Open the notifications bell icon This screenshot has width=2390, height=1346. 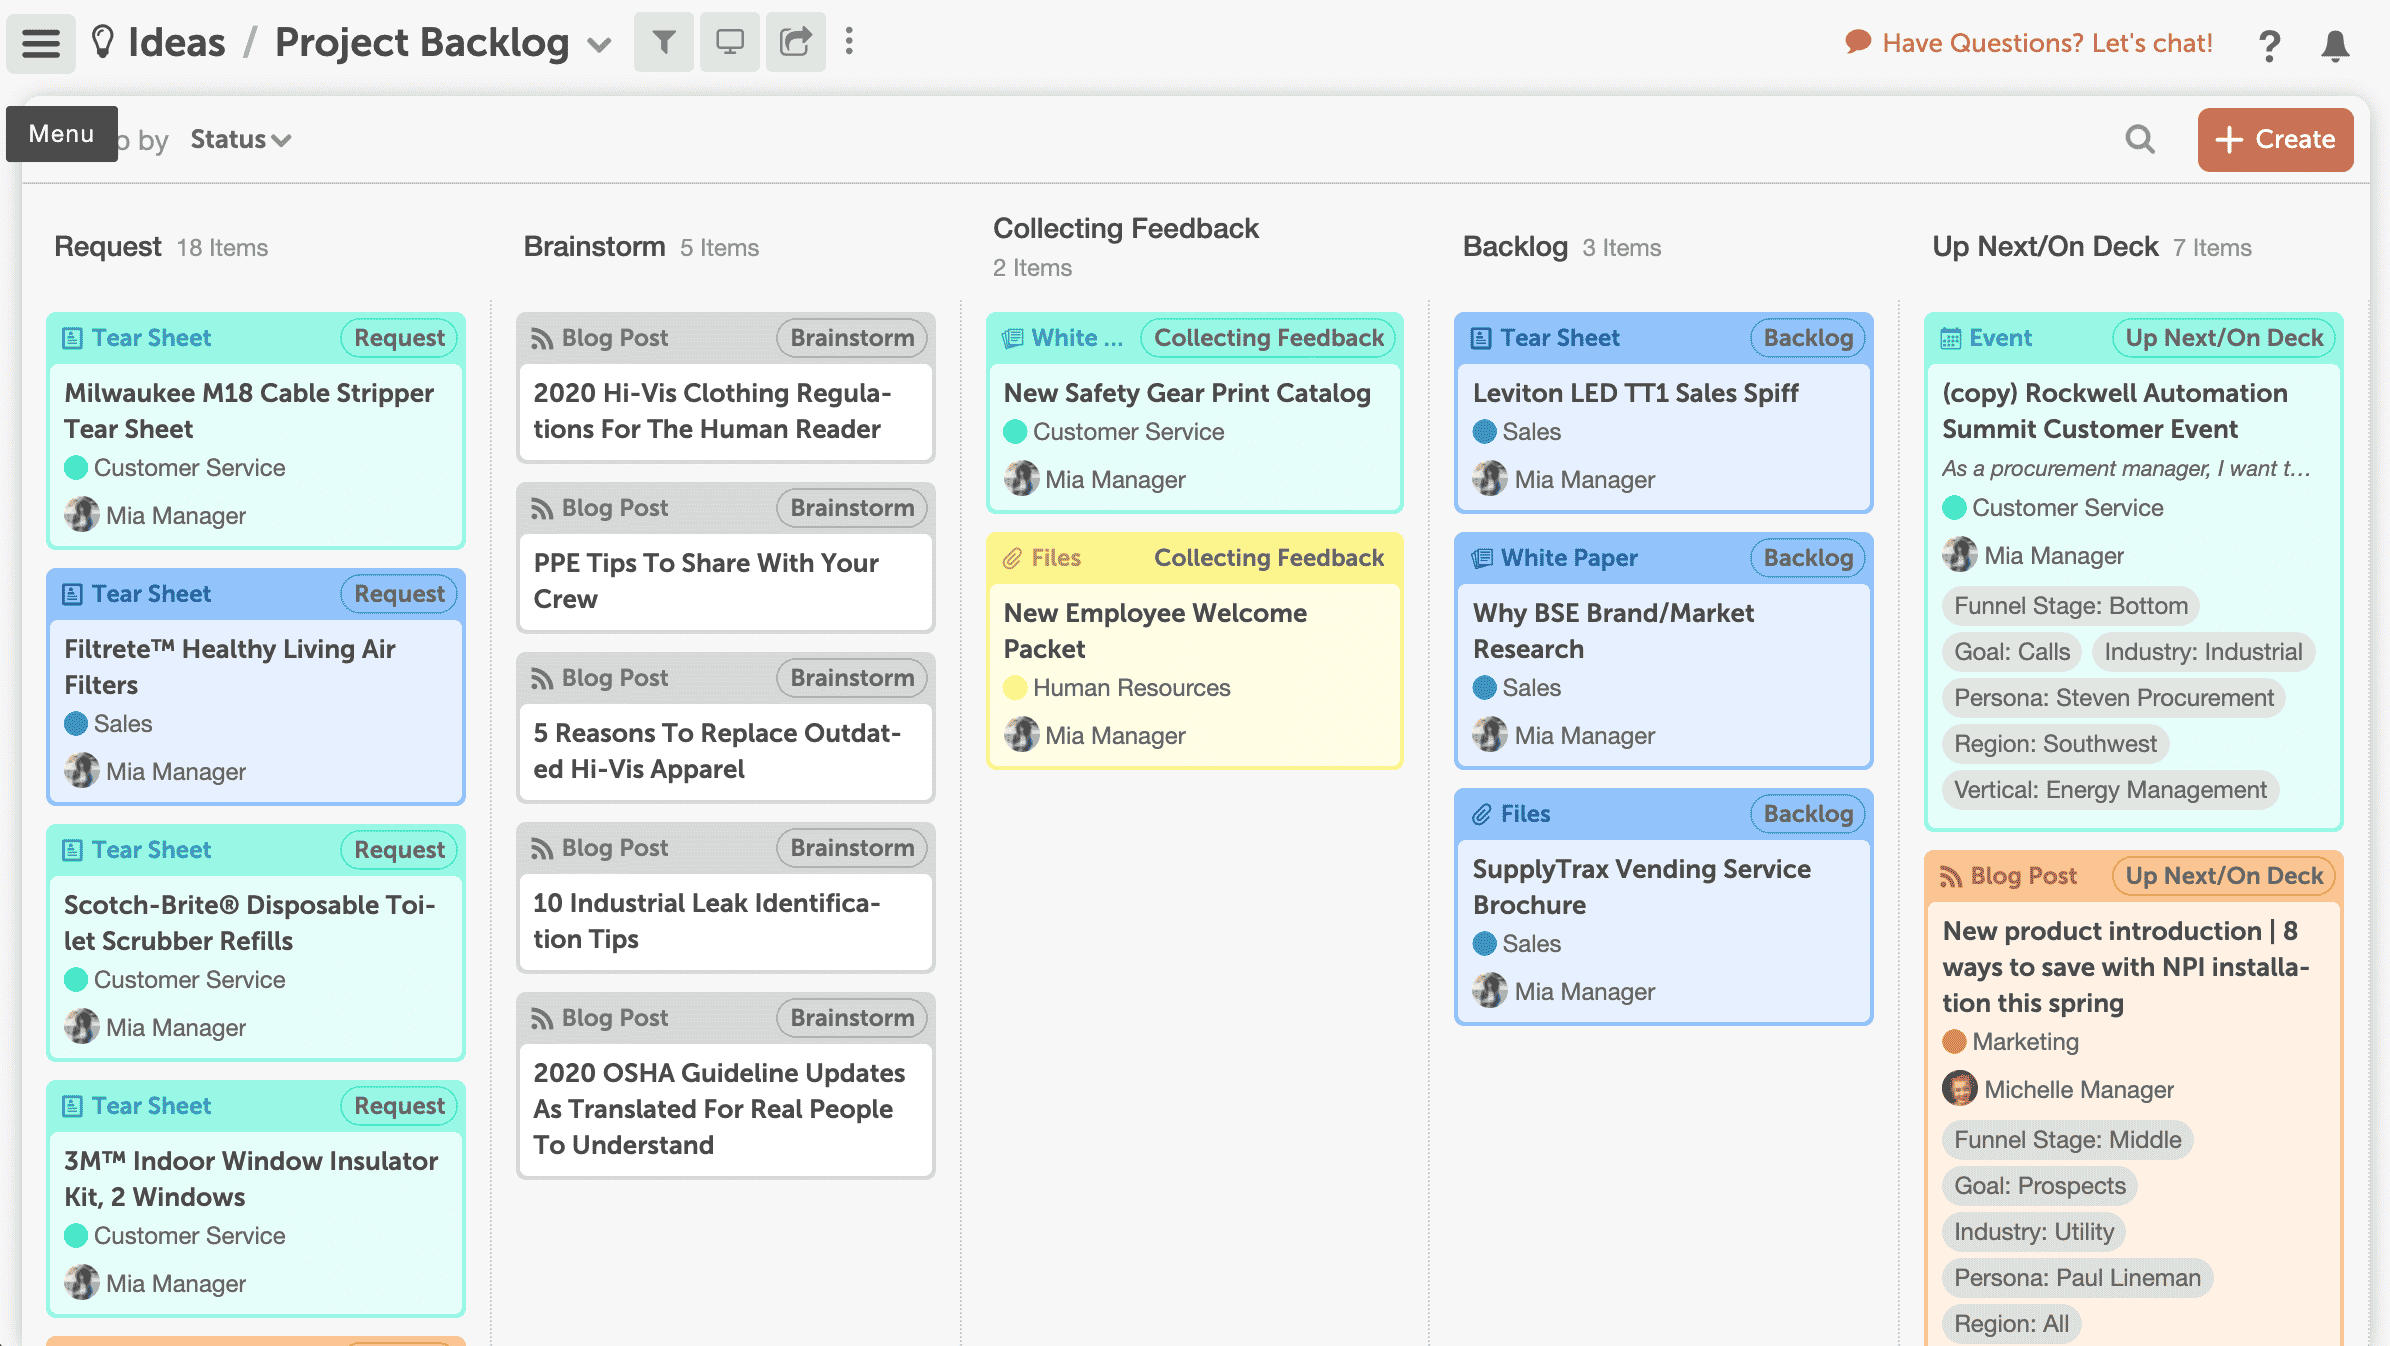[2337, 44]
